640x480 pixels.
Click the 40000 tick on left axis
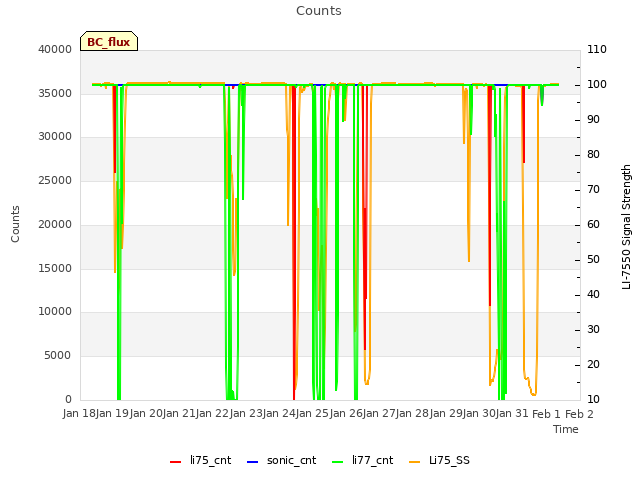tap(55, 49)
